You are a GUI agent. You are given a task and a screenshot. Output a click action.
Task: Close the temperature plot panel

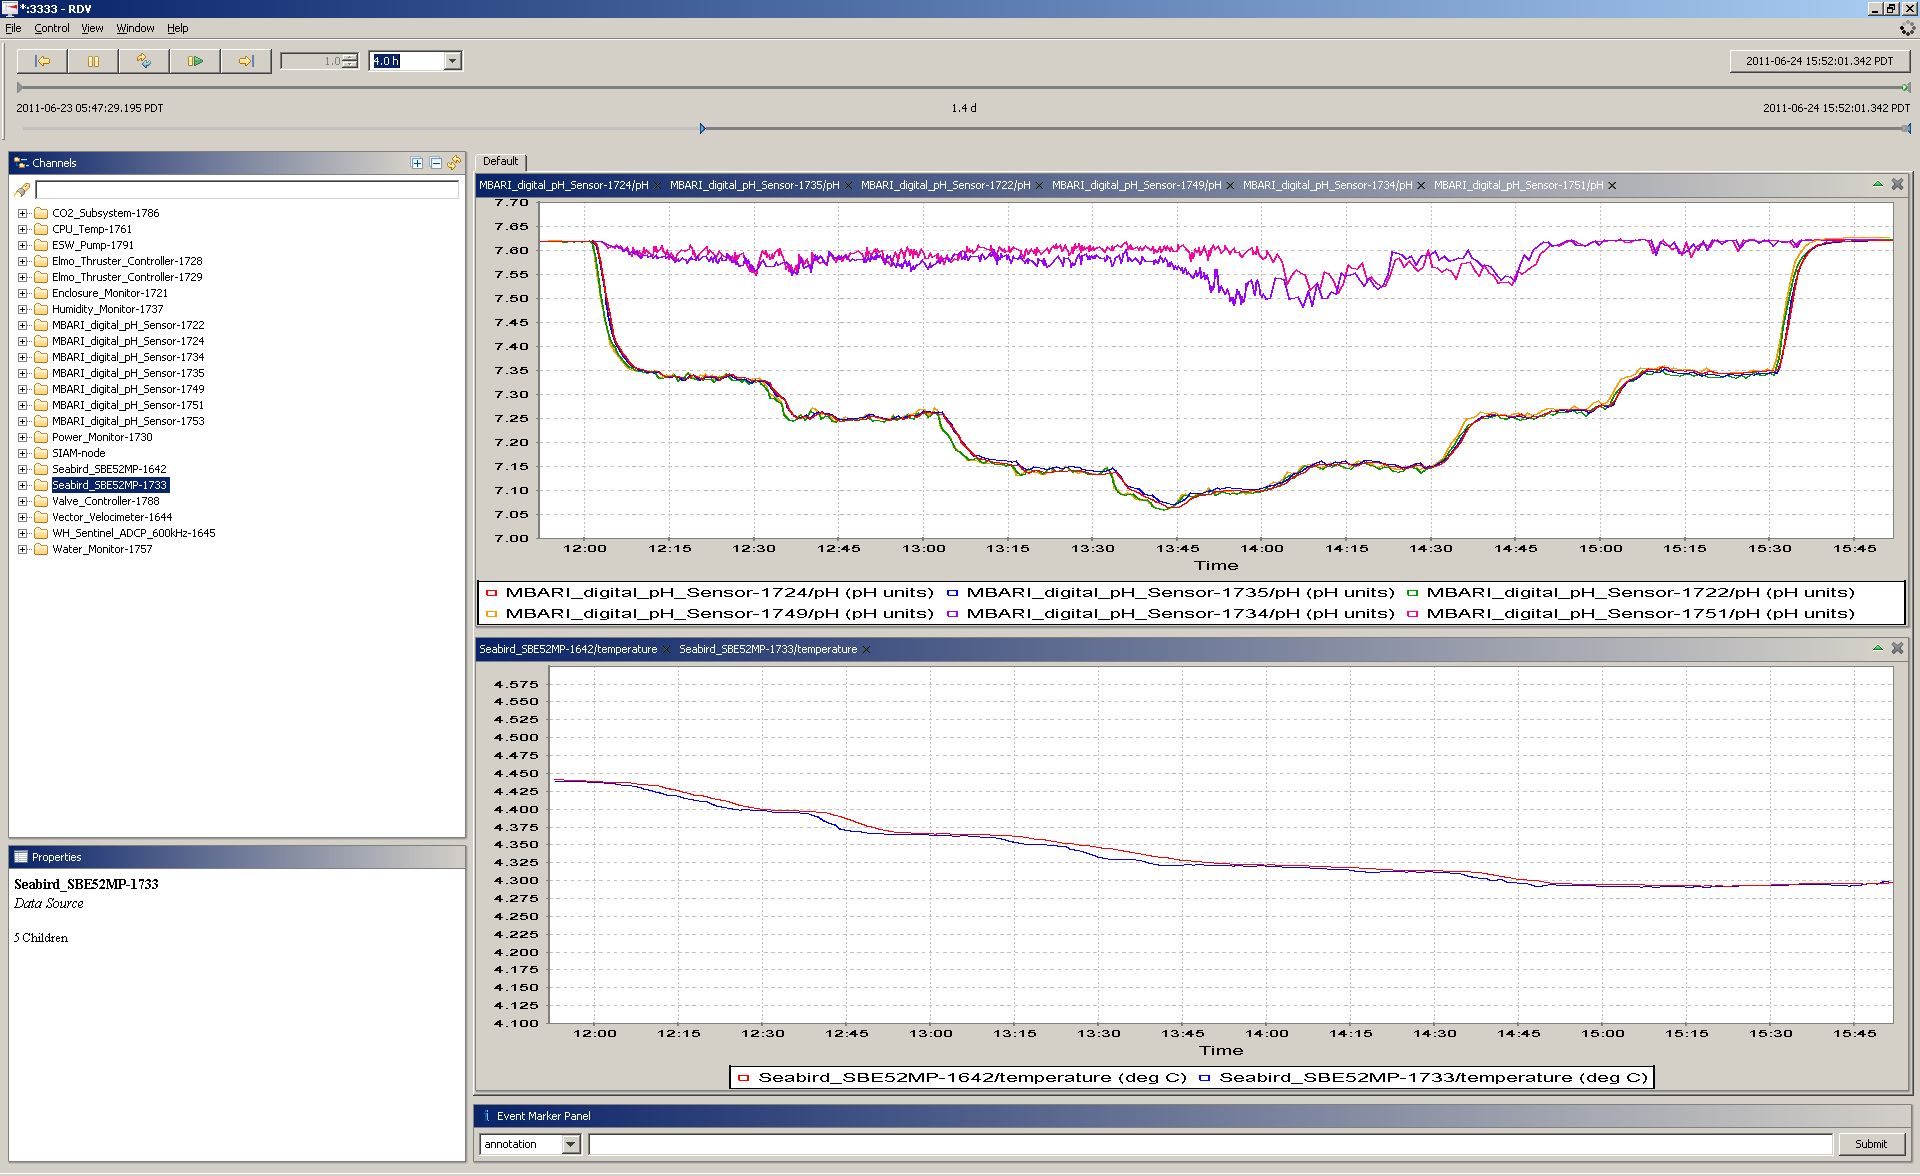[x=1897, y=648]
